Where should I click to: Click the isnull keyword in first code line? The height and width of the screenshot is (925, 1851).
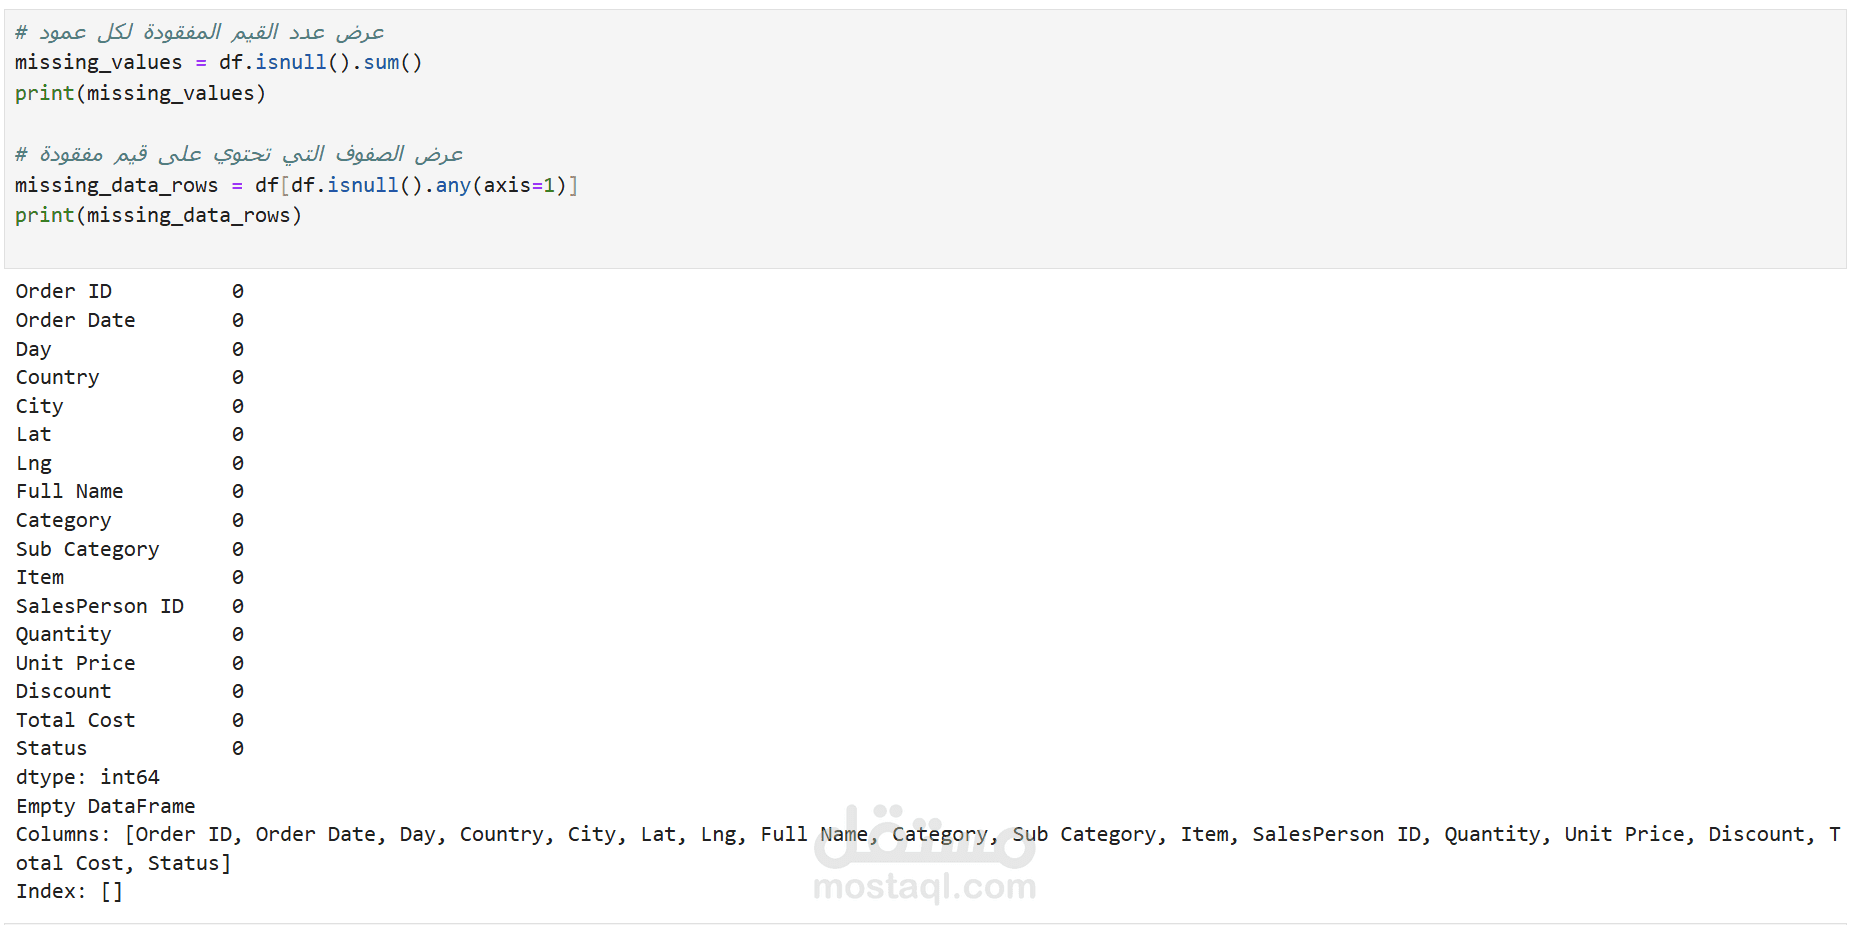click(290, 62)
